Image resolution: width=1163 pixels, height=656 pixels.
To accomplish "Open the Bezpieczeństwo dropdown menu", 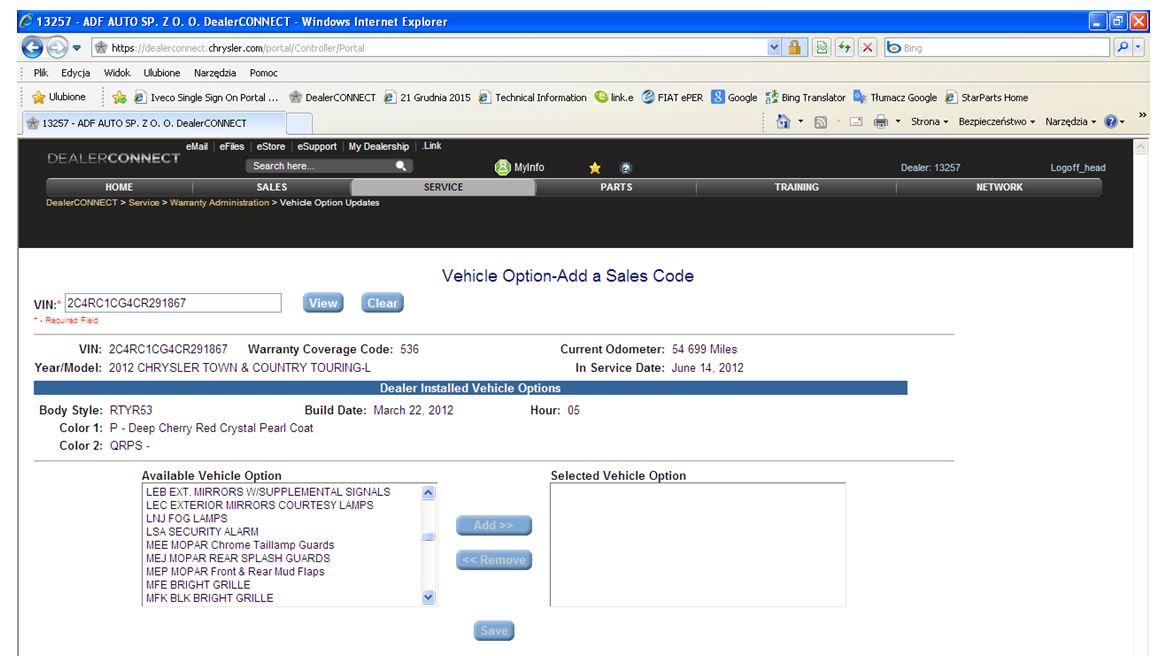I will tap(996, 122).
